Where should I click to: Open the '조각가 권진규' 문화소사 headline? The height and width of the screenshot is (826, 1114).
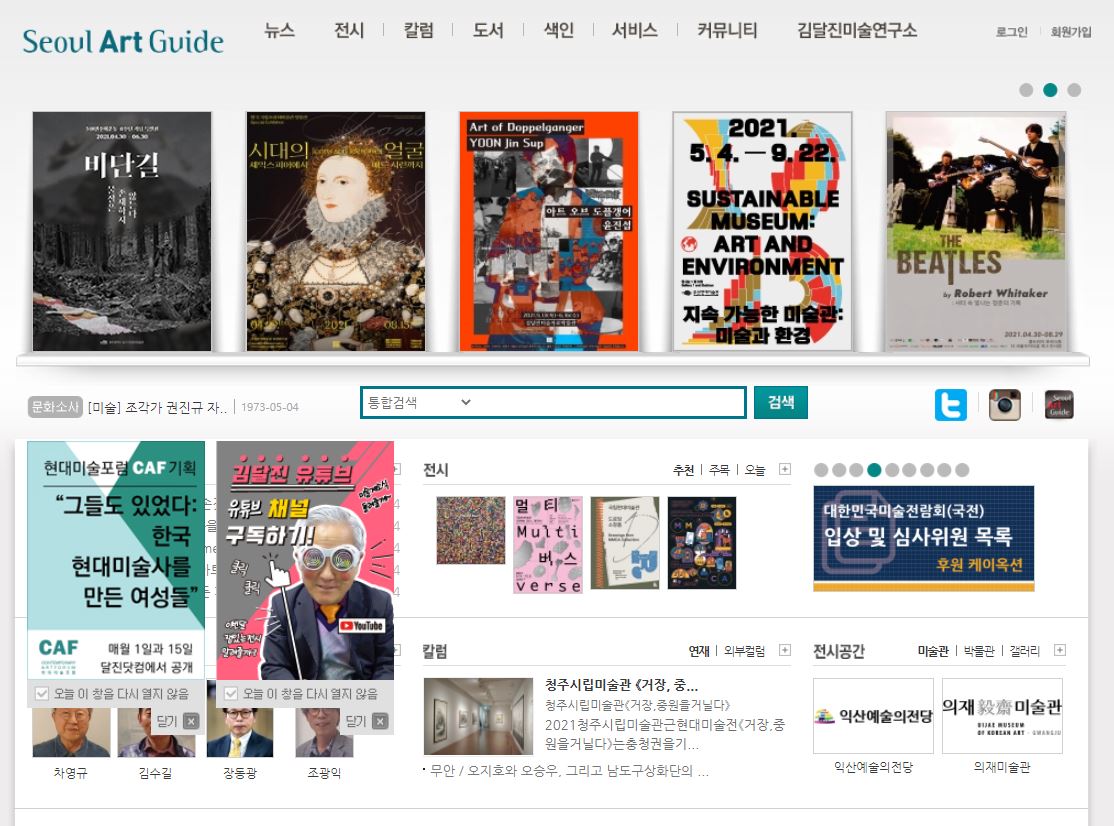tap(157, 407)
